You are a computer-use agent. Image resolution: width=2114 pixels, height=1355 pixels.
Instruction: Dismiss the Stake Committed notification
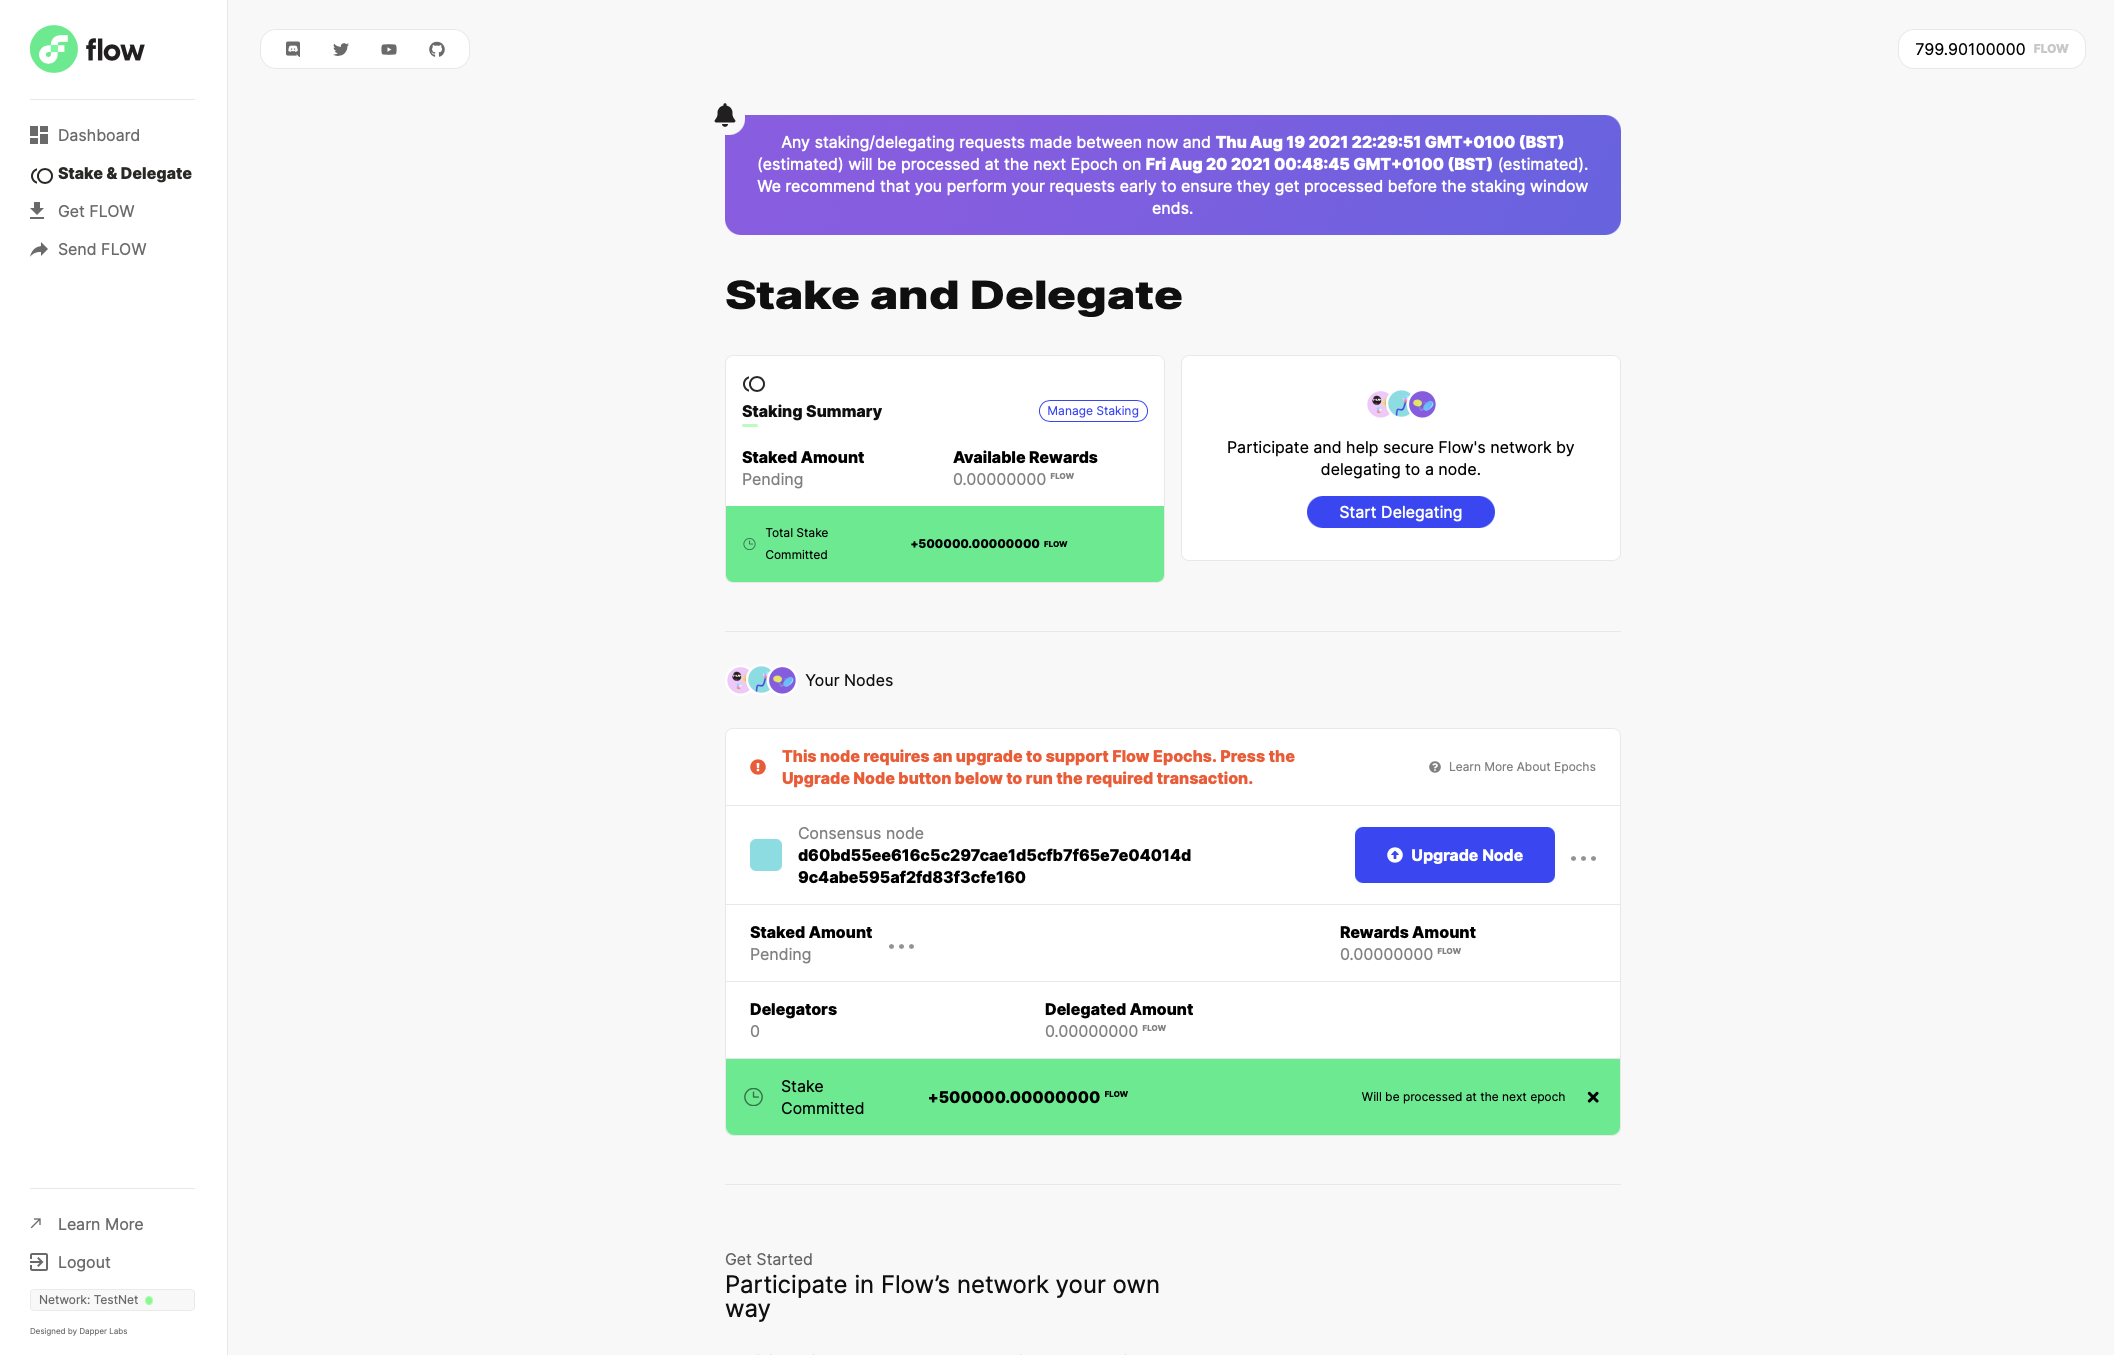pyautogui.click(x=1592, y=1097)
